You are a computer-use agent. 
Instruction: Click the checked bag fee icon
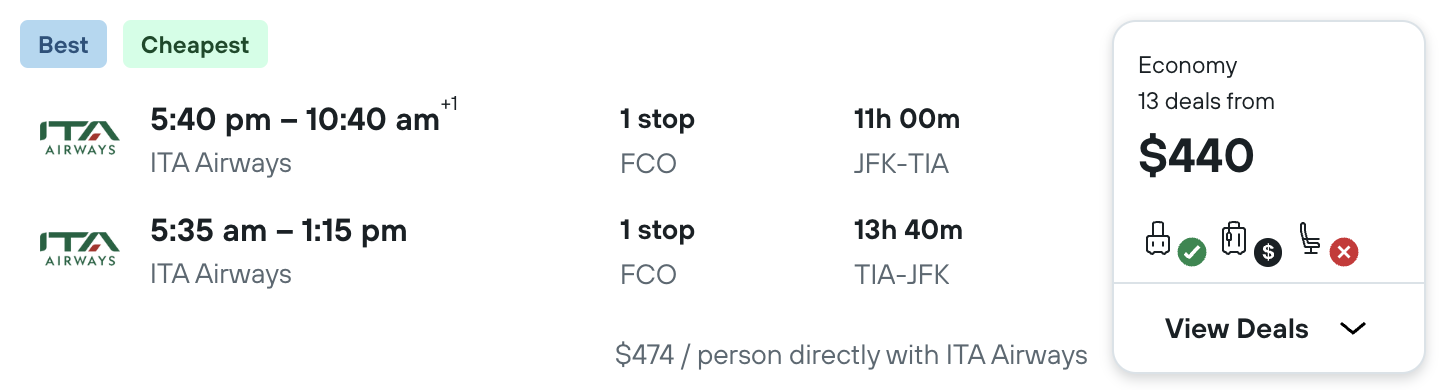coord(1235,239)
